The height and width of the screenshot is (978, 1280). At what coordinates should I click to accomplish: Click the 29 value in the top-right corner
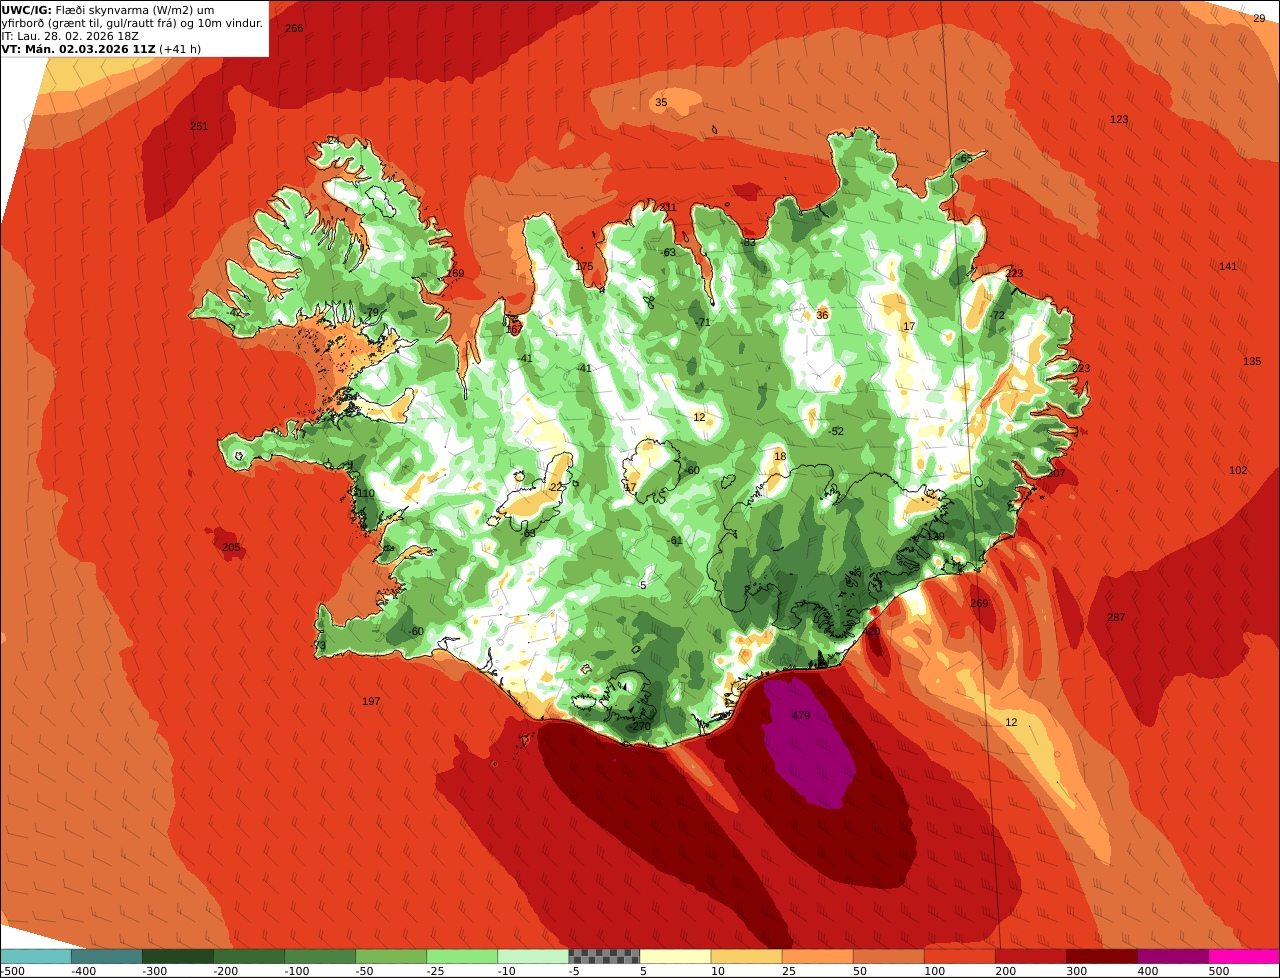(x=1259, y=18)
